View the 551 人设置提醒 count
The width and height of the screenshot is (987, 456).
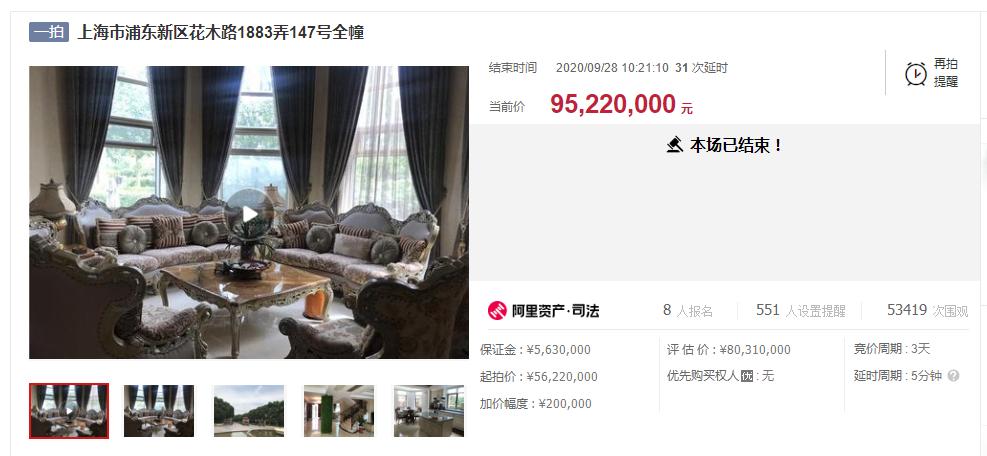(x=801, y=311)
